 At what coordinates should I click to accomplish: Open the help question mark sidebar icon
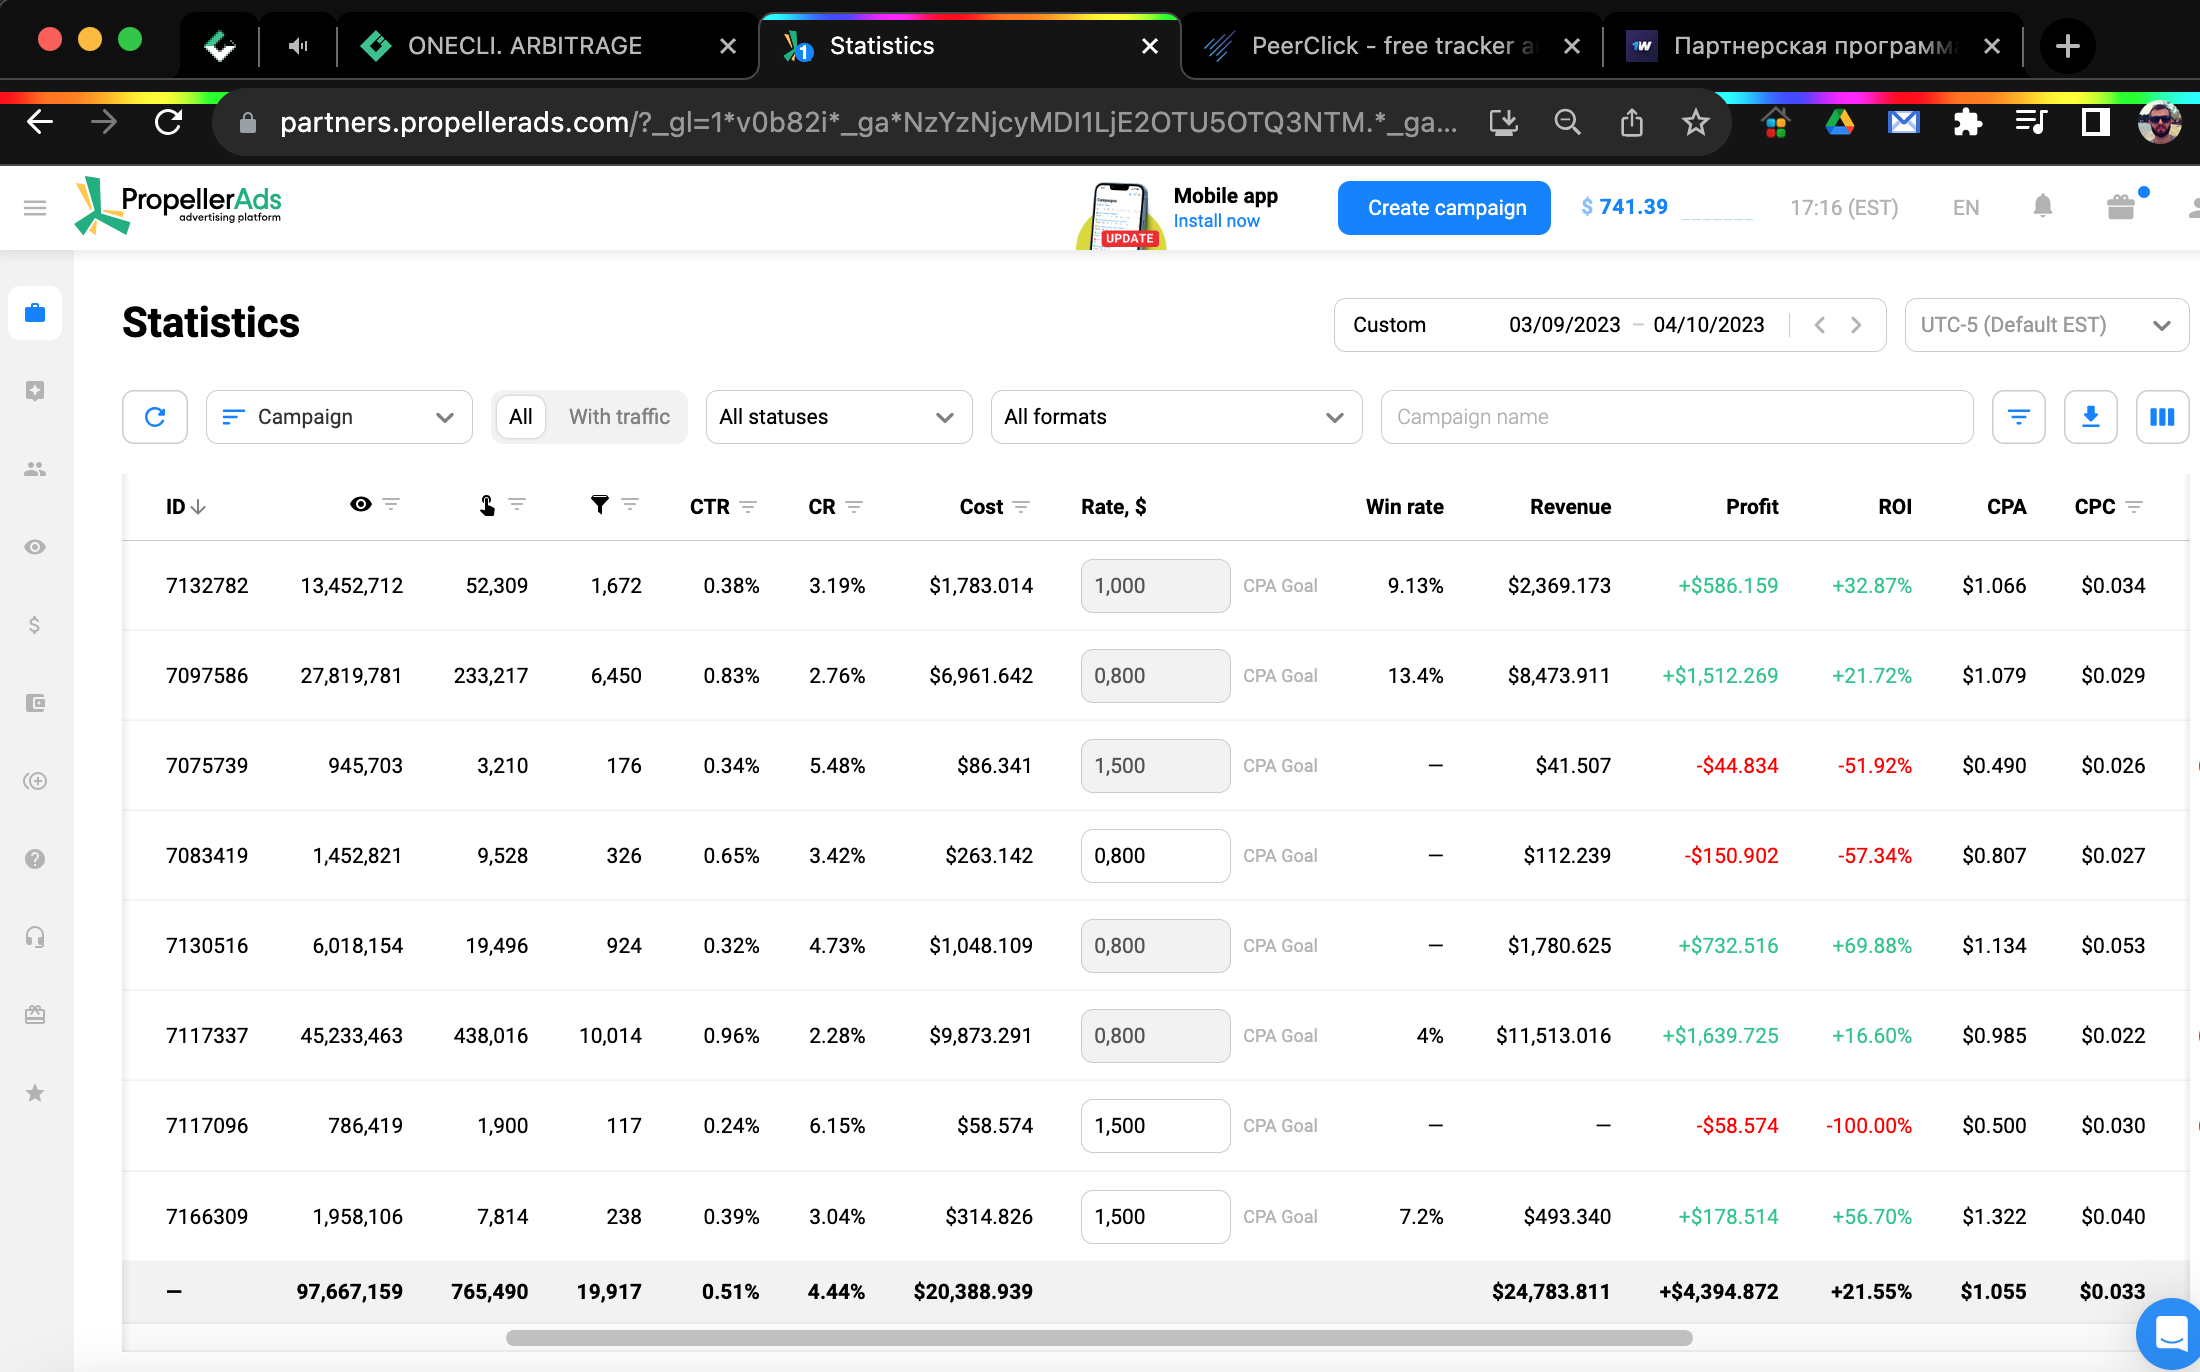(35, 859)
